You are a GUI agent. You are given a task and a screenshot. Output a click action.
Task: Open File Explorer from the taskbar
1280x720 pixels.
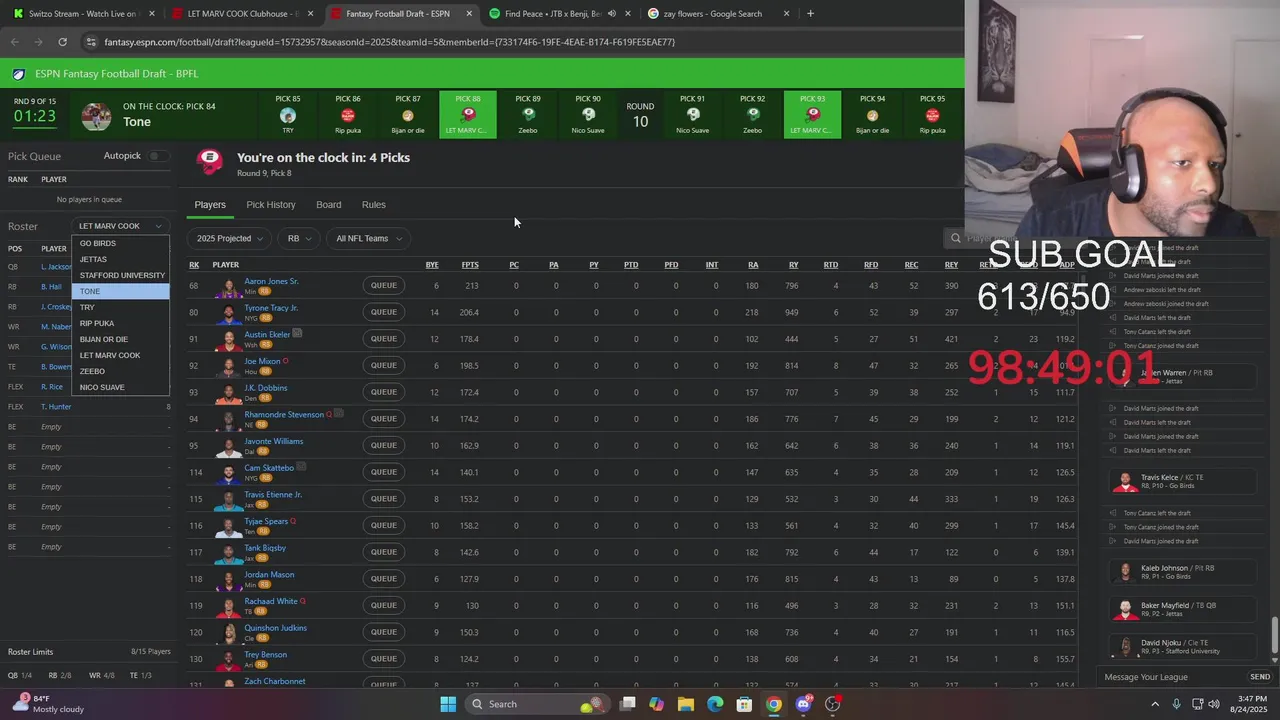[685, 704]
